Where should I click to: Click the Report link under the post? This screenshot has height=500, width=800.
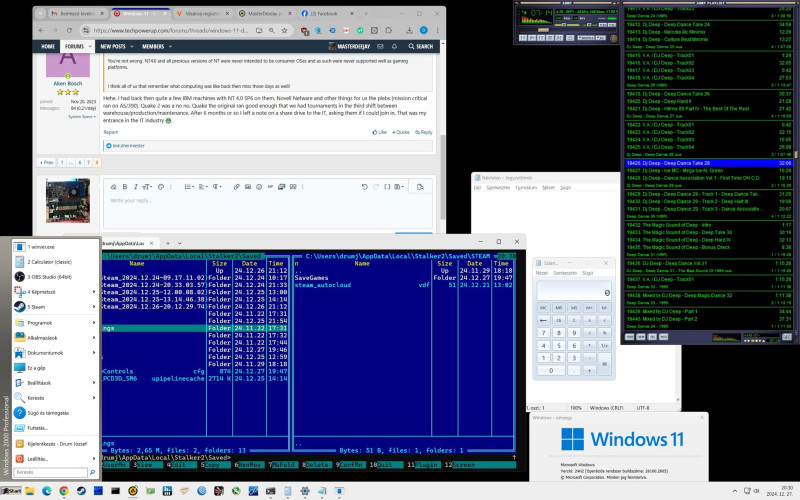(111, 132)
